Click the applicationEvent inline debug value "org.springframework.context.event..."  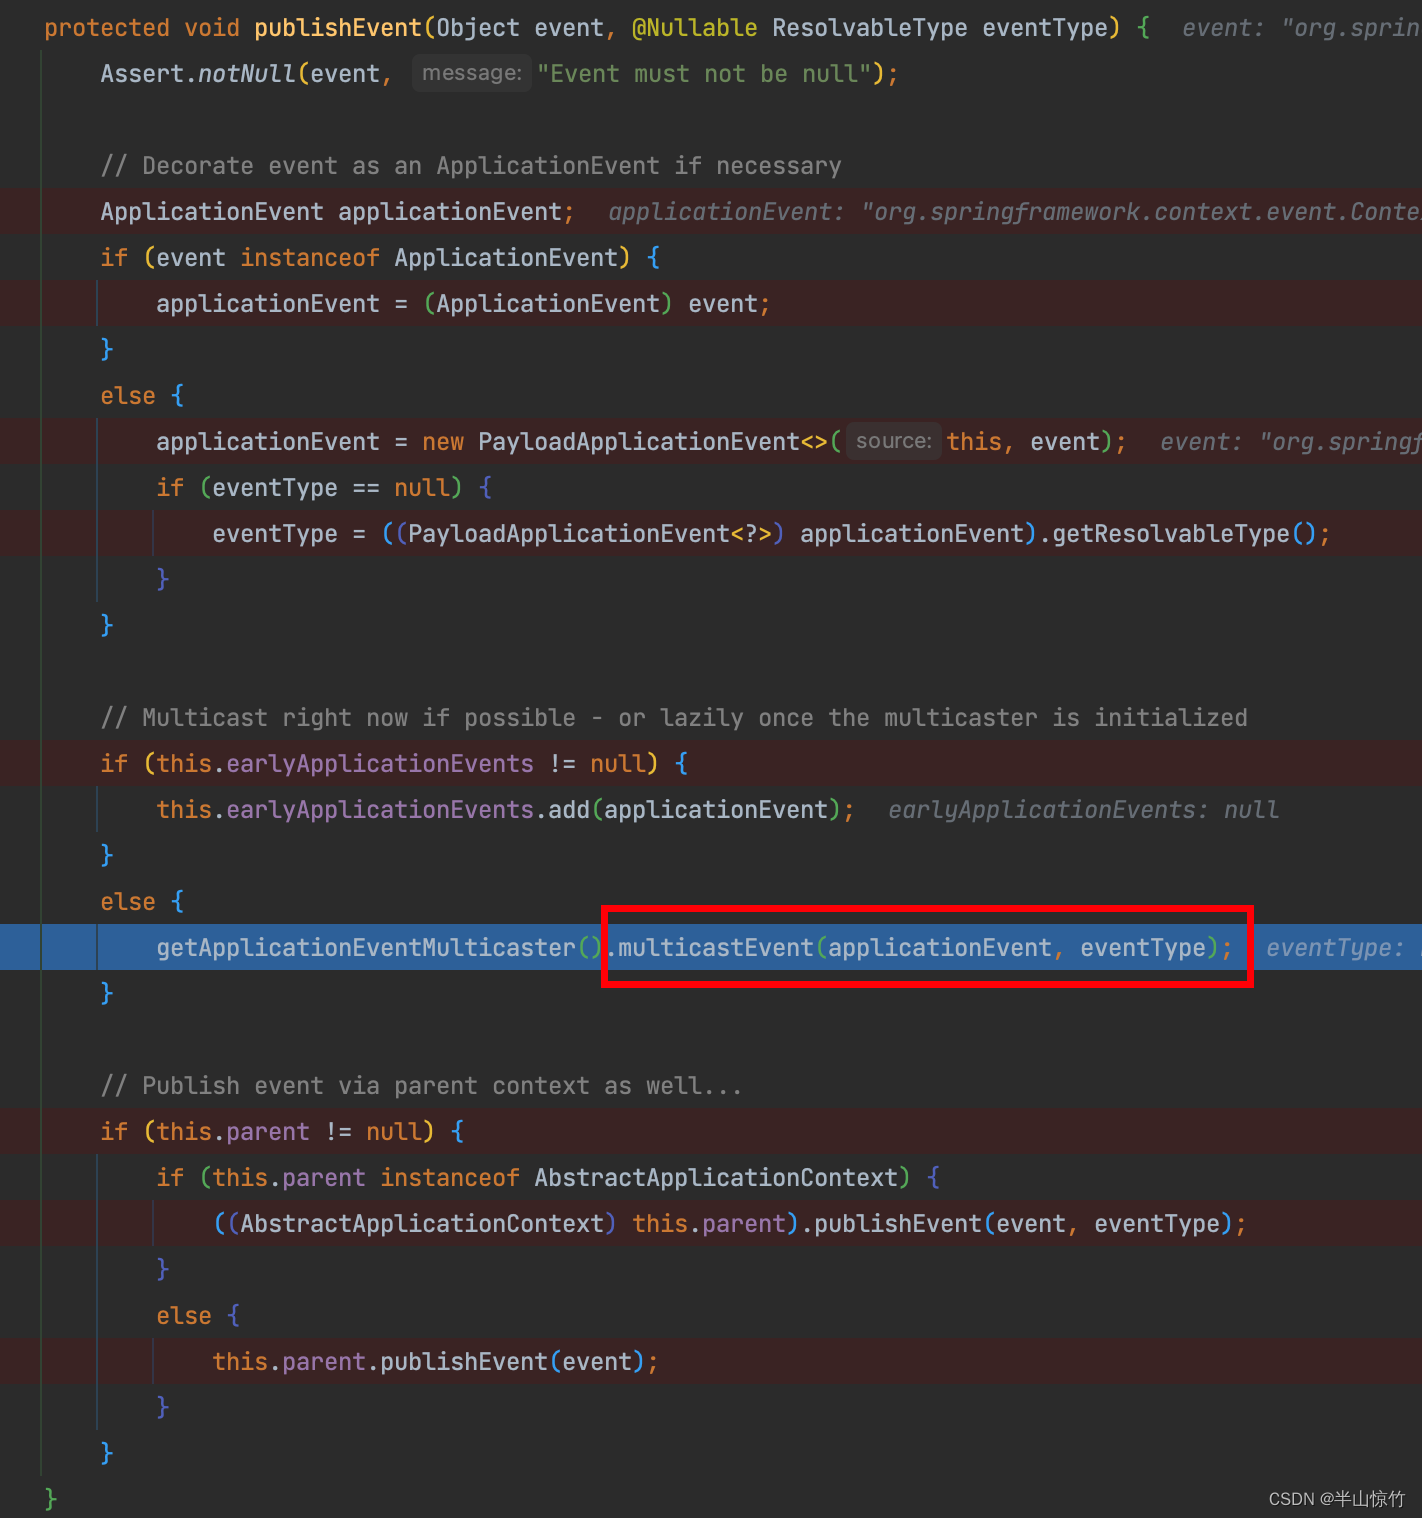coord(1014,212)
